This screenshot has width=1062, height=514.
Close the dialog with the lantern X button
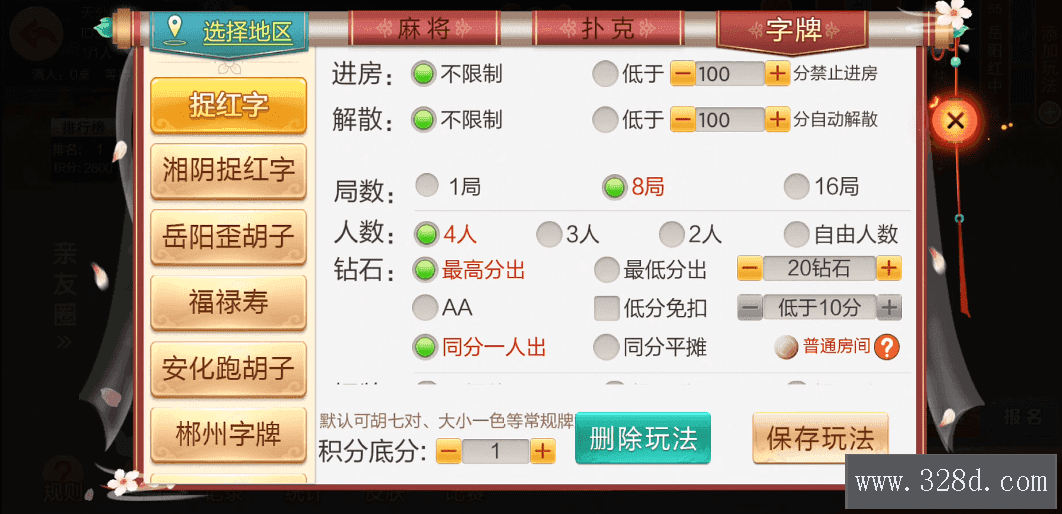coord(955,121)
